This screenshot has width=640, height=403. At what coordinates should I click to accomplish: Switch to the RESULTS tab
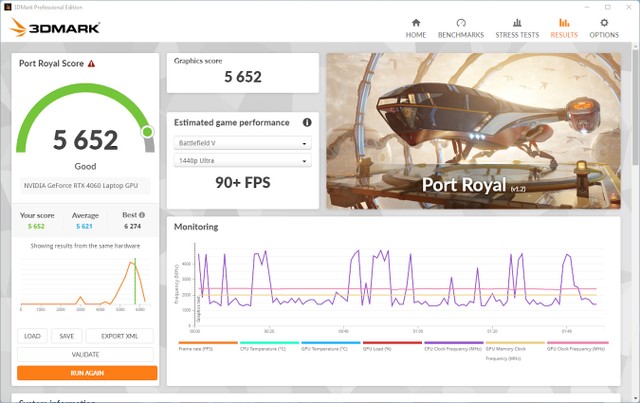(564, 28)
